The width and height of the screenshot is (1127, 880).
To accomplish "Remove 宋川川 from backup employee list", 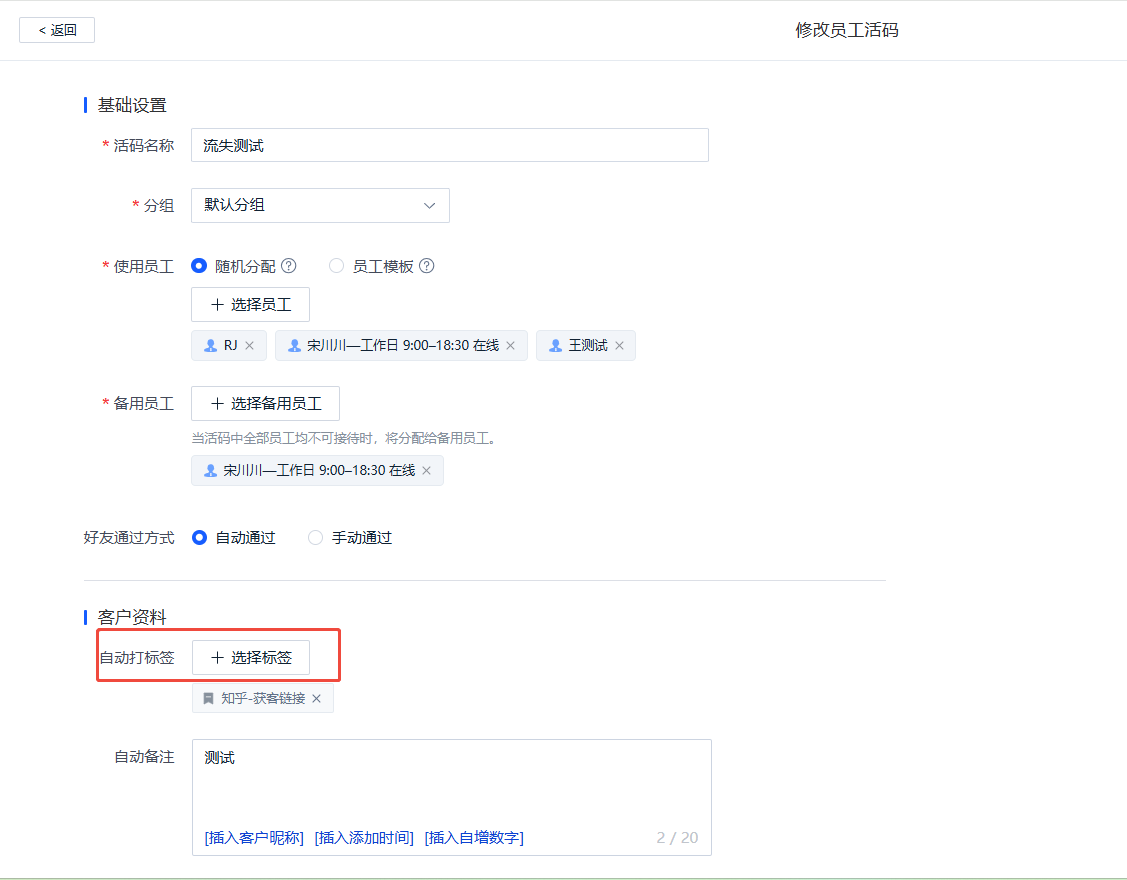I will click(x=426, y=471).
